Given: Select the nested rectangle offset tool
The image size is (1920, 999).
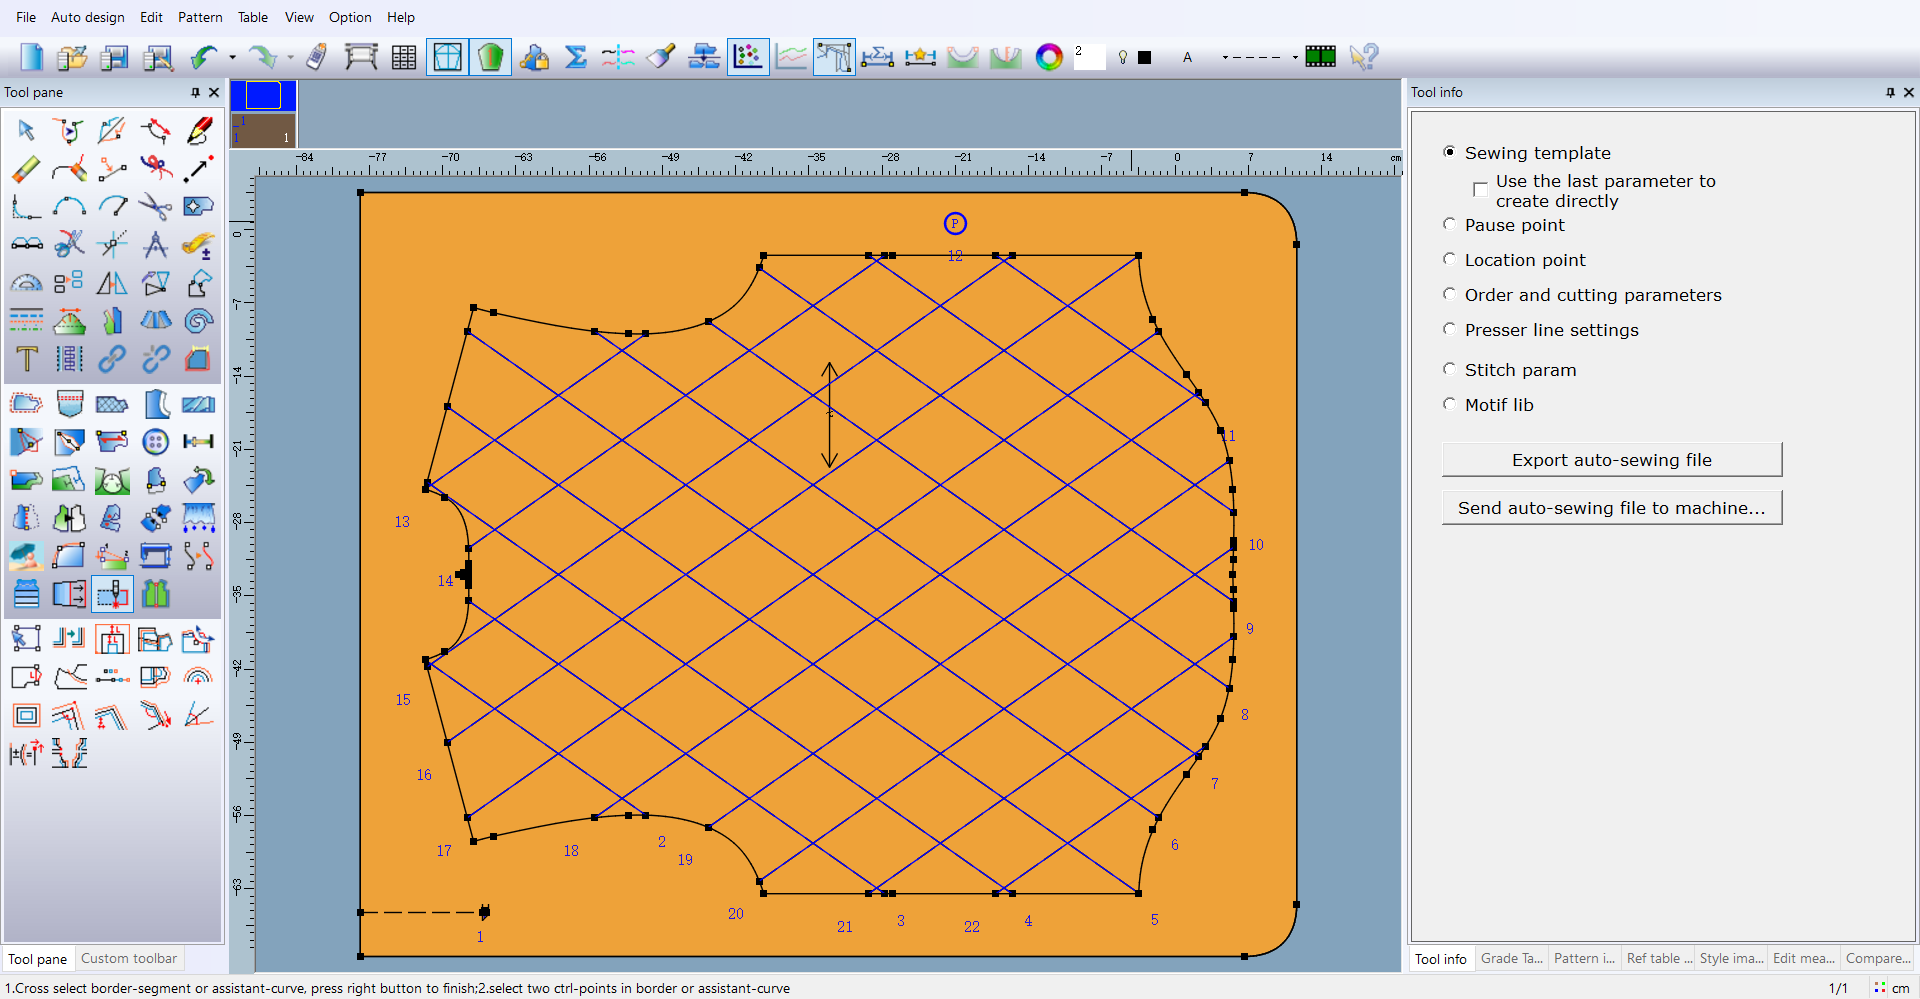Looking at the screenshot, I should [x=26, y=715].
